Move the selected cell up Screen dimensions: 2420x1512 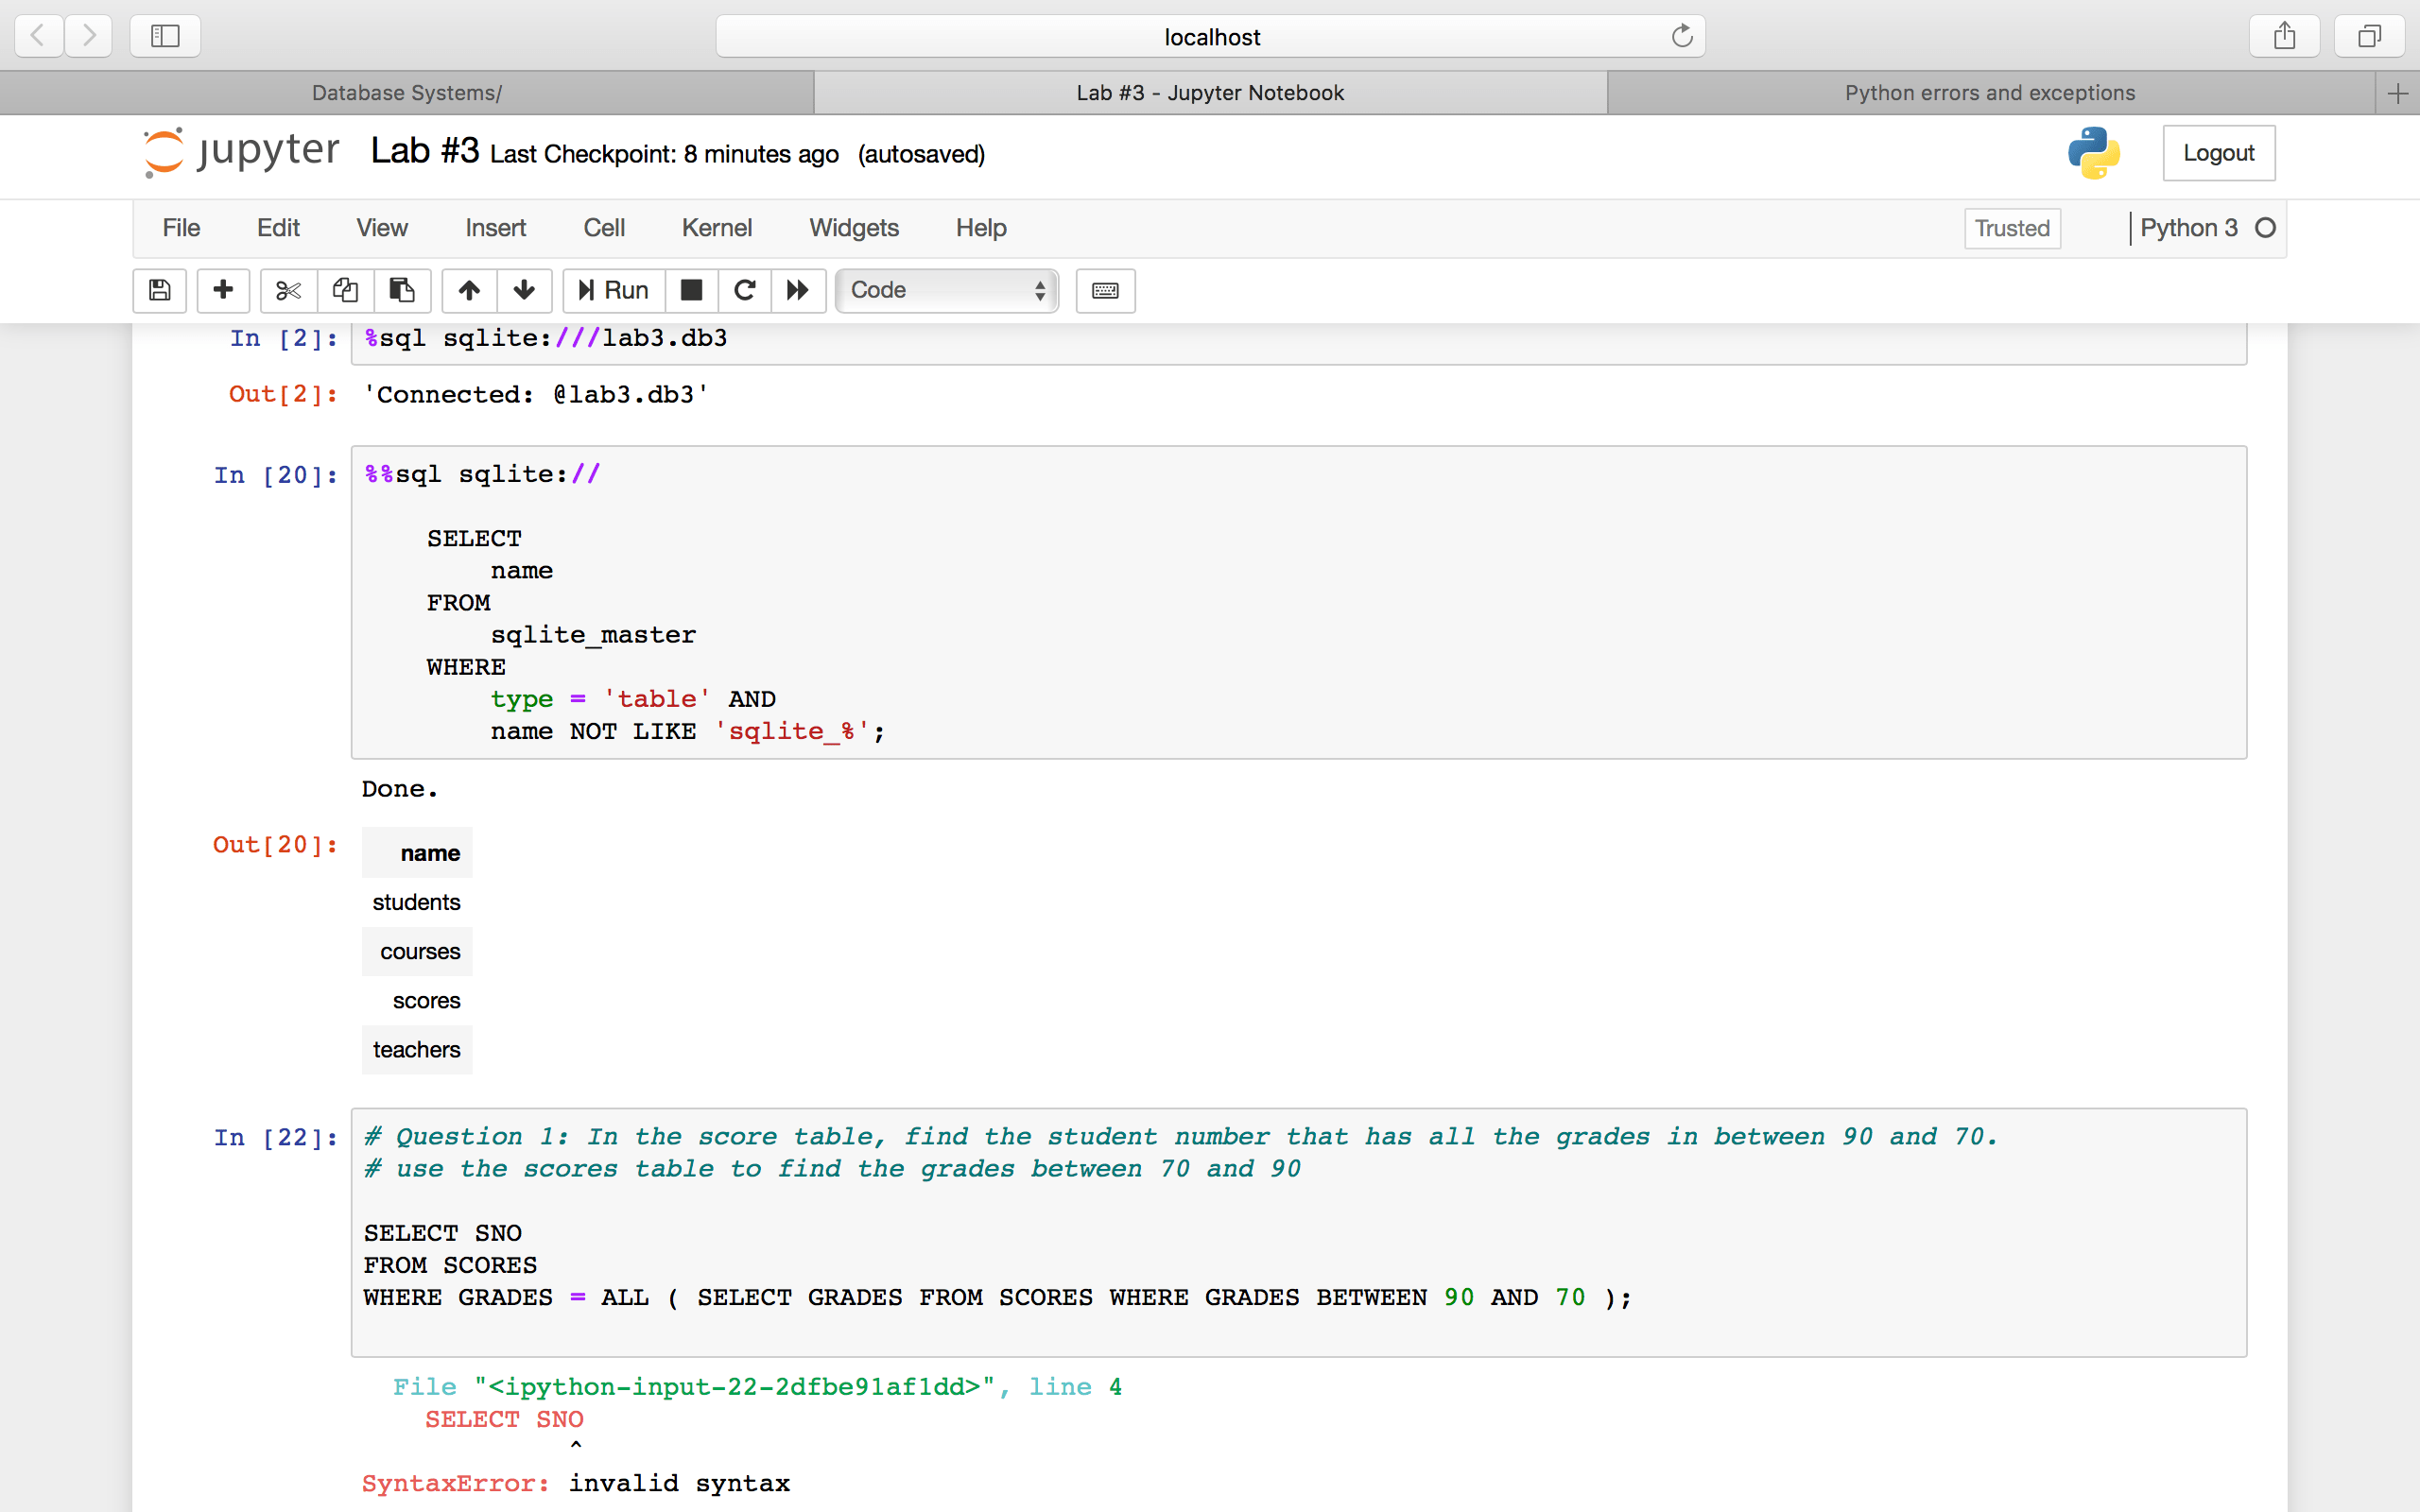[x=467, y=290]
